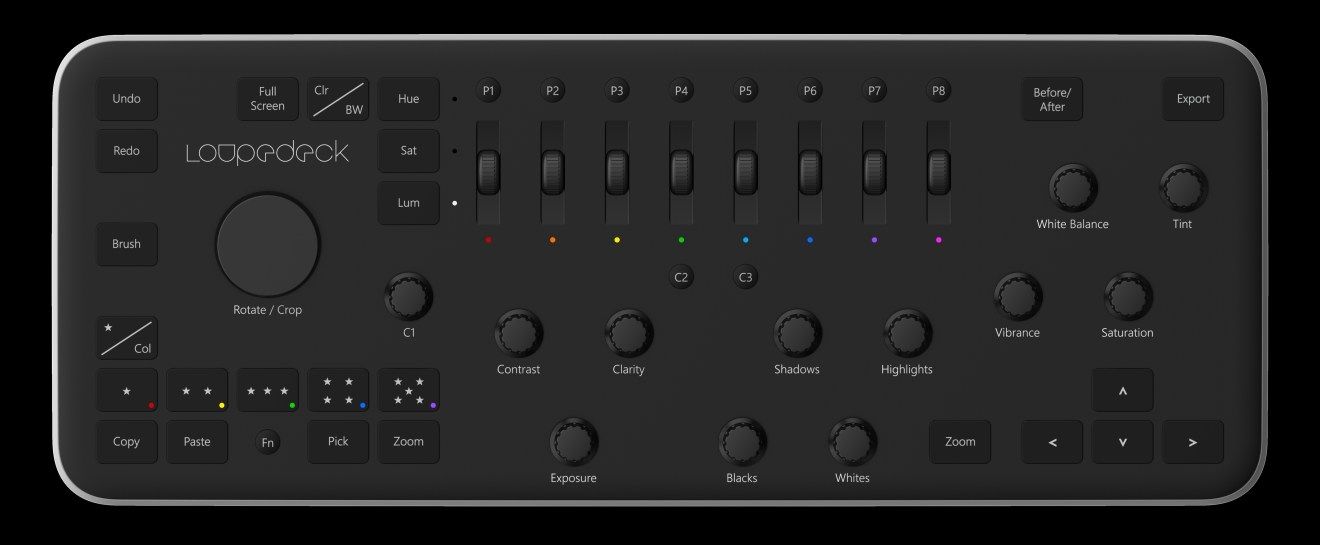
Task: Click the aqua color scroll wheel
Action: pyautogui.click(x=745, y=172)
